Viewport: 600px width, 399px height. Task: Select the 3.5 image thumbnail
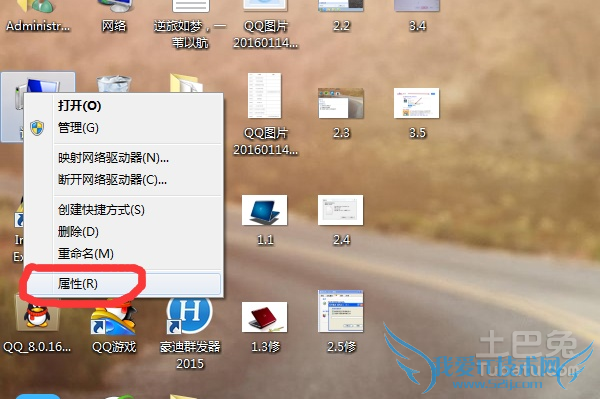417,103
